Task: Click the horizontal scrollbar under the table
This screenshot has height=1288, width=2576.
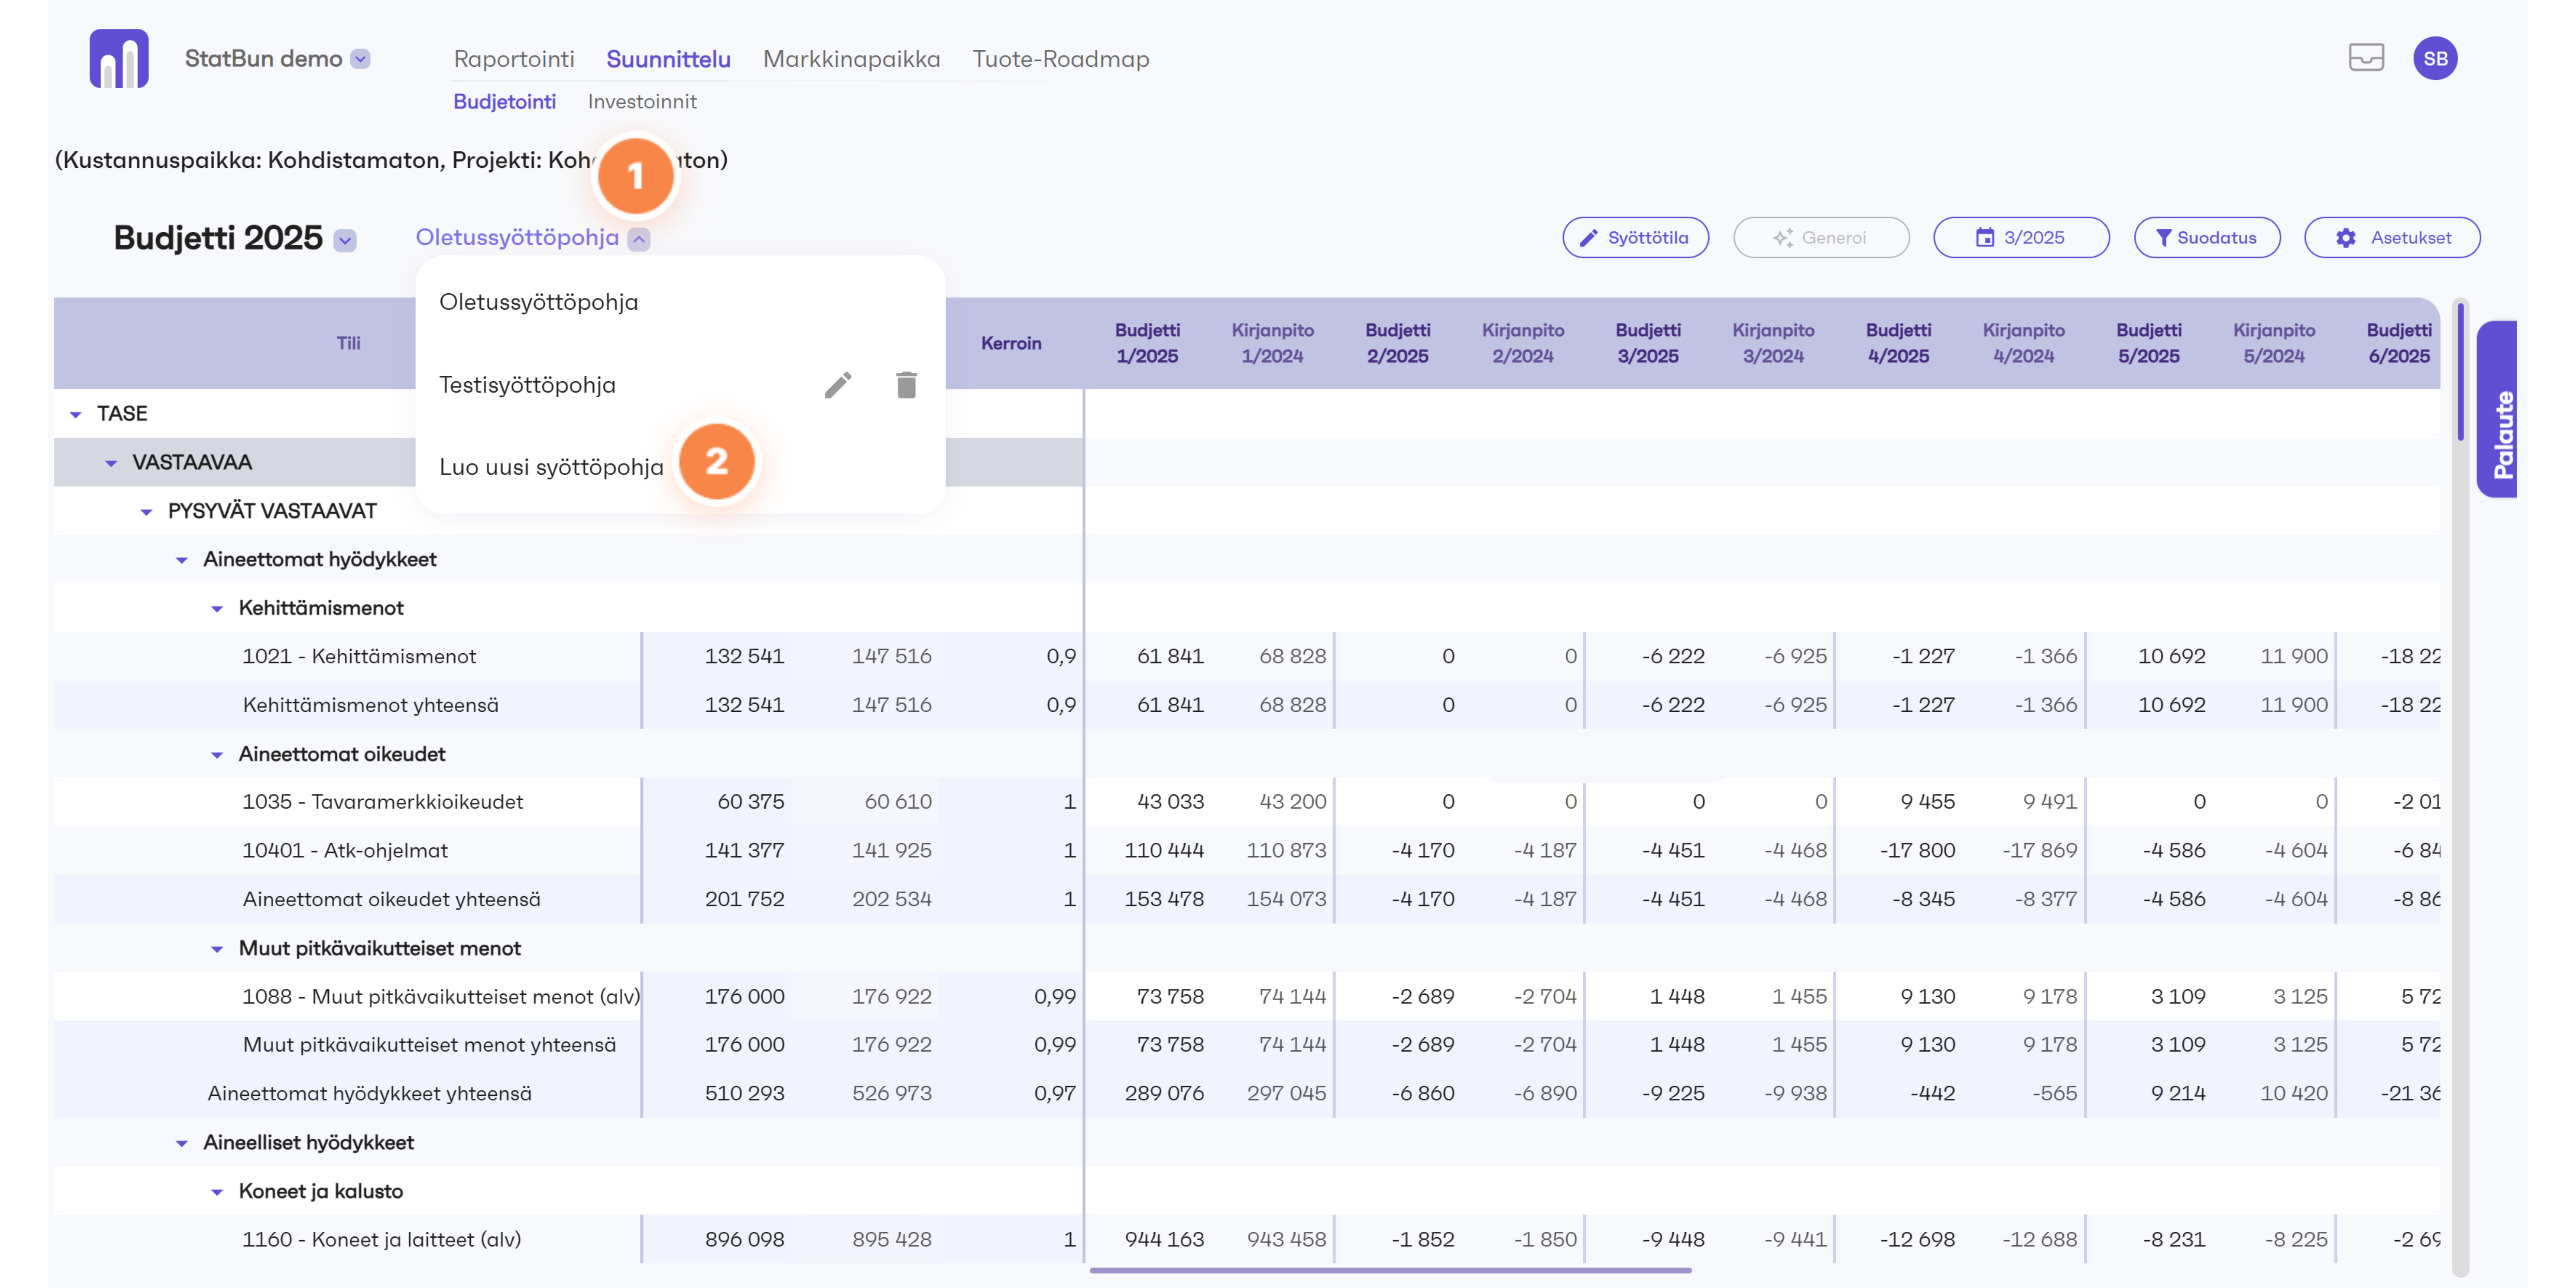Action: point(1390,1271)
